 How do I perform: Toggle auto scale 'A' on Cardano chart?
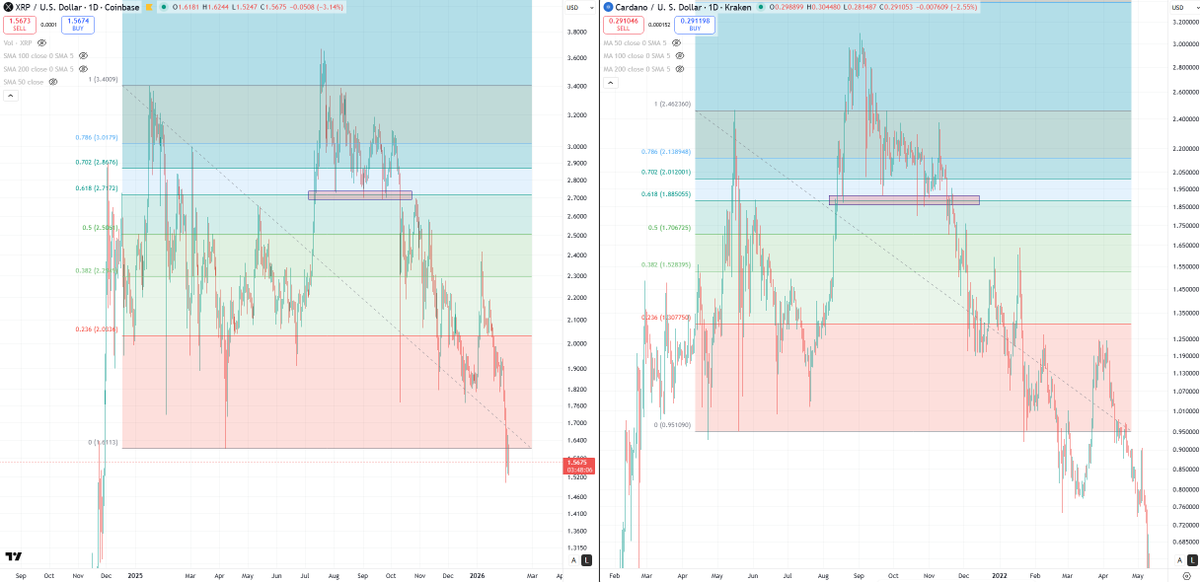[x=1179, y=560]
